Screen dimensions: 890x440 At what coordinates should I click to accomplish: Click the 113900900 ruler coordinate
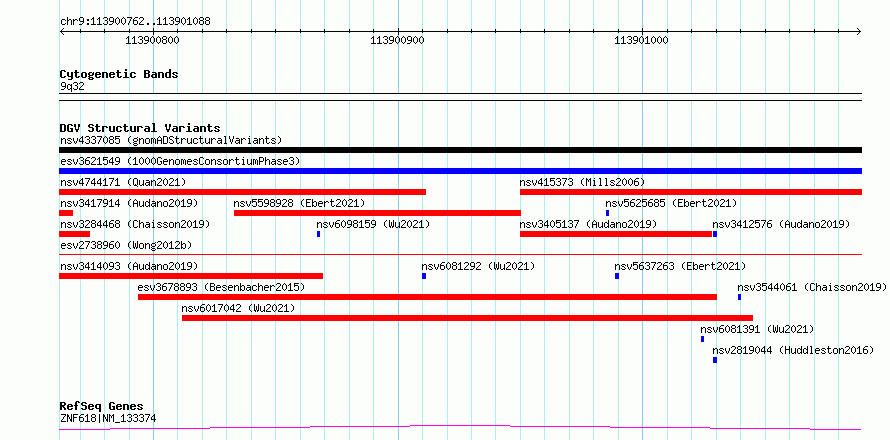(x=397, y=41)
